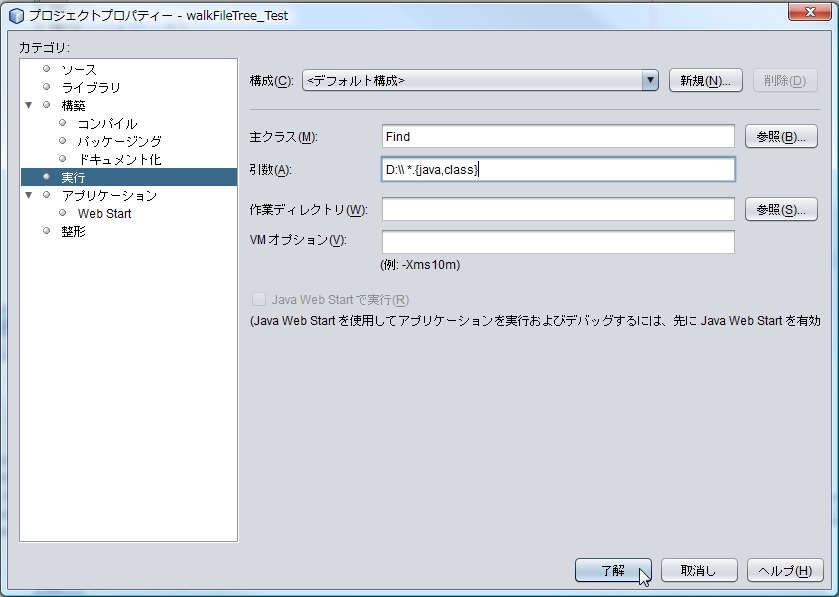Viewport: 839px width, 597px height.
Task: Close the project properties dialog
Action: (803, 13)
